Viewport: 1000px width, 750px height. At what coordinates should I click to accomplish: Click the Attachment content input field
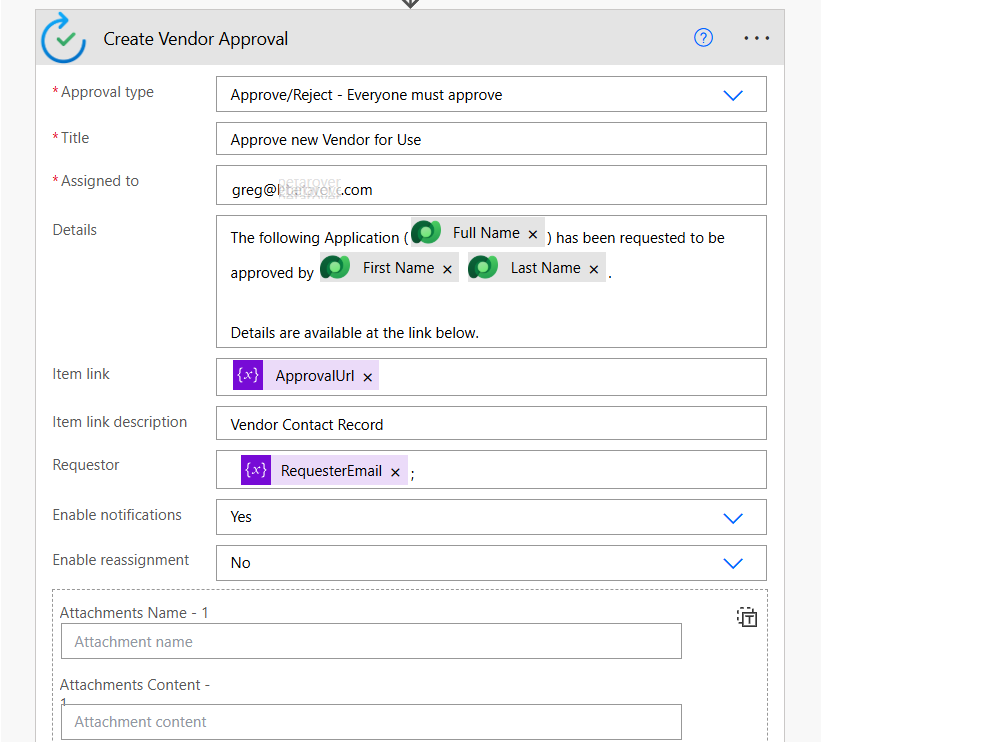pos(371,722)
